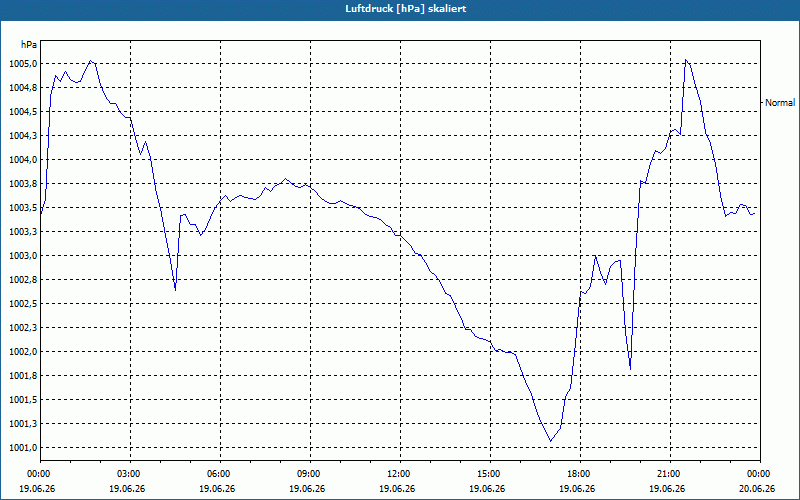Click the 19.06.26 date under 12:00
Image resolution: width=800 pixels, height=500 pixels.
tap(397, 488)
